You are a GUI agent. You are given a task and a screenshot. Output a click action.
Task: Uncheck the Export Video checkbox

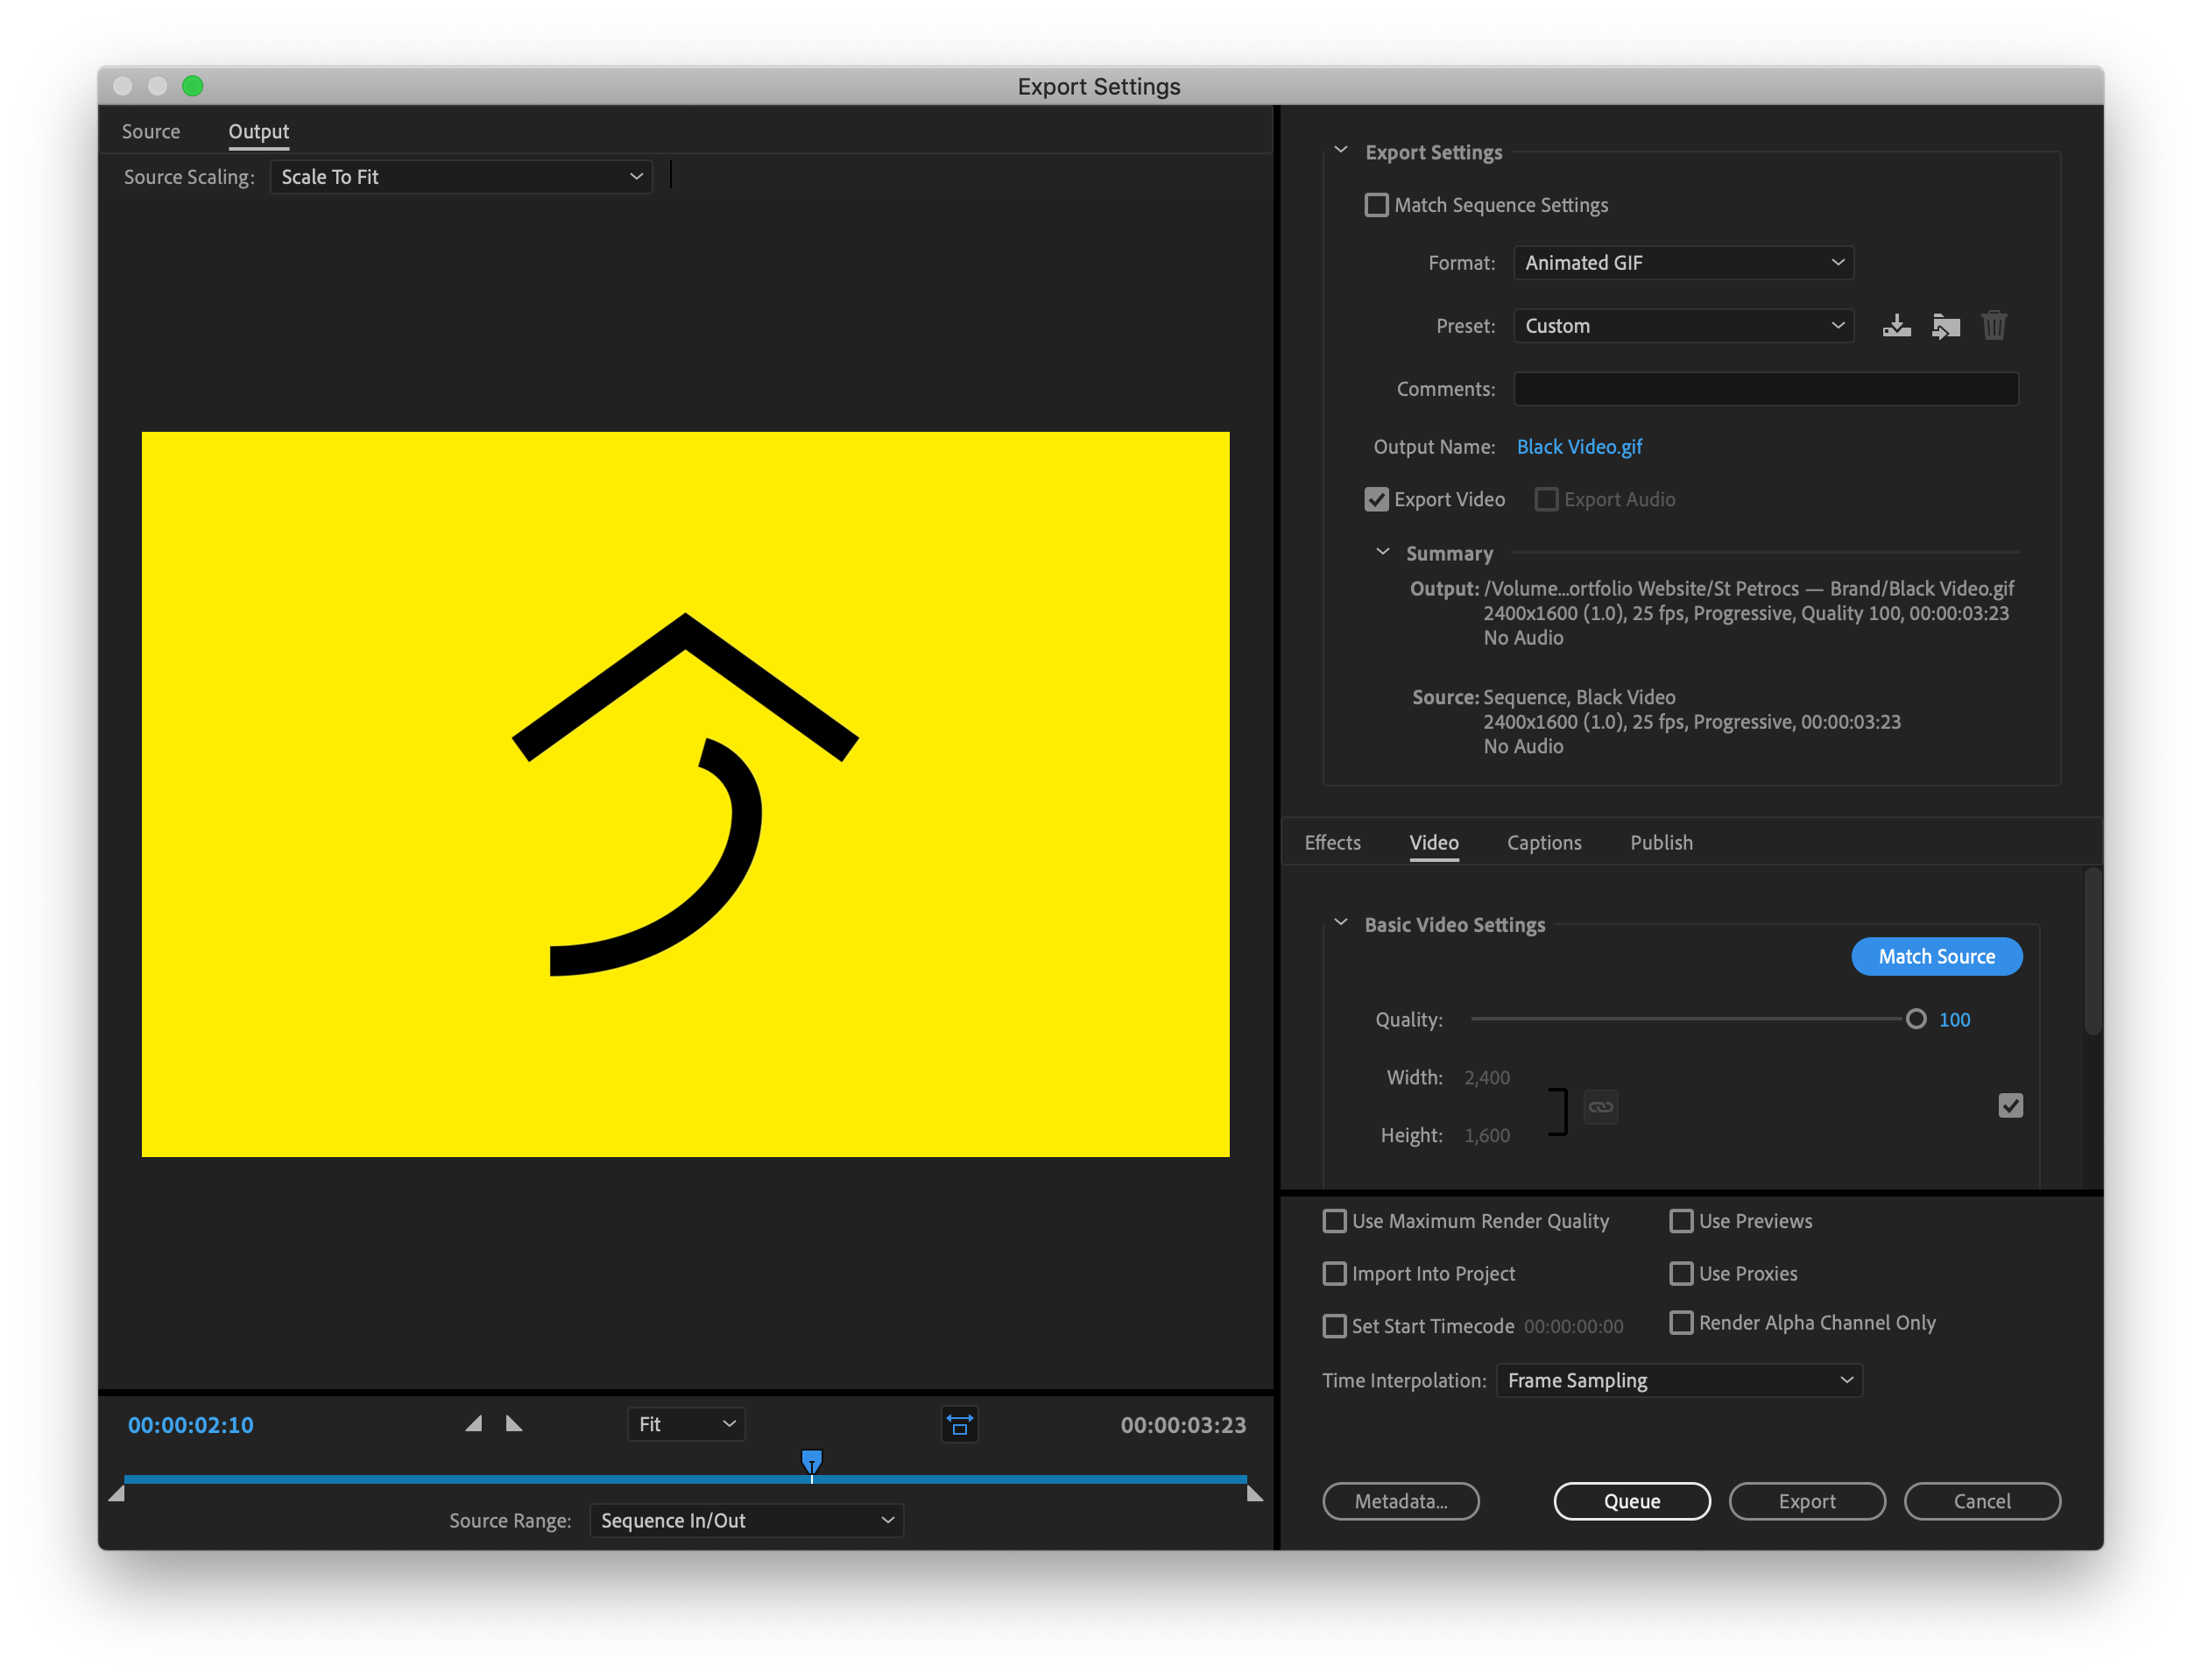(1377, 499)
